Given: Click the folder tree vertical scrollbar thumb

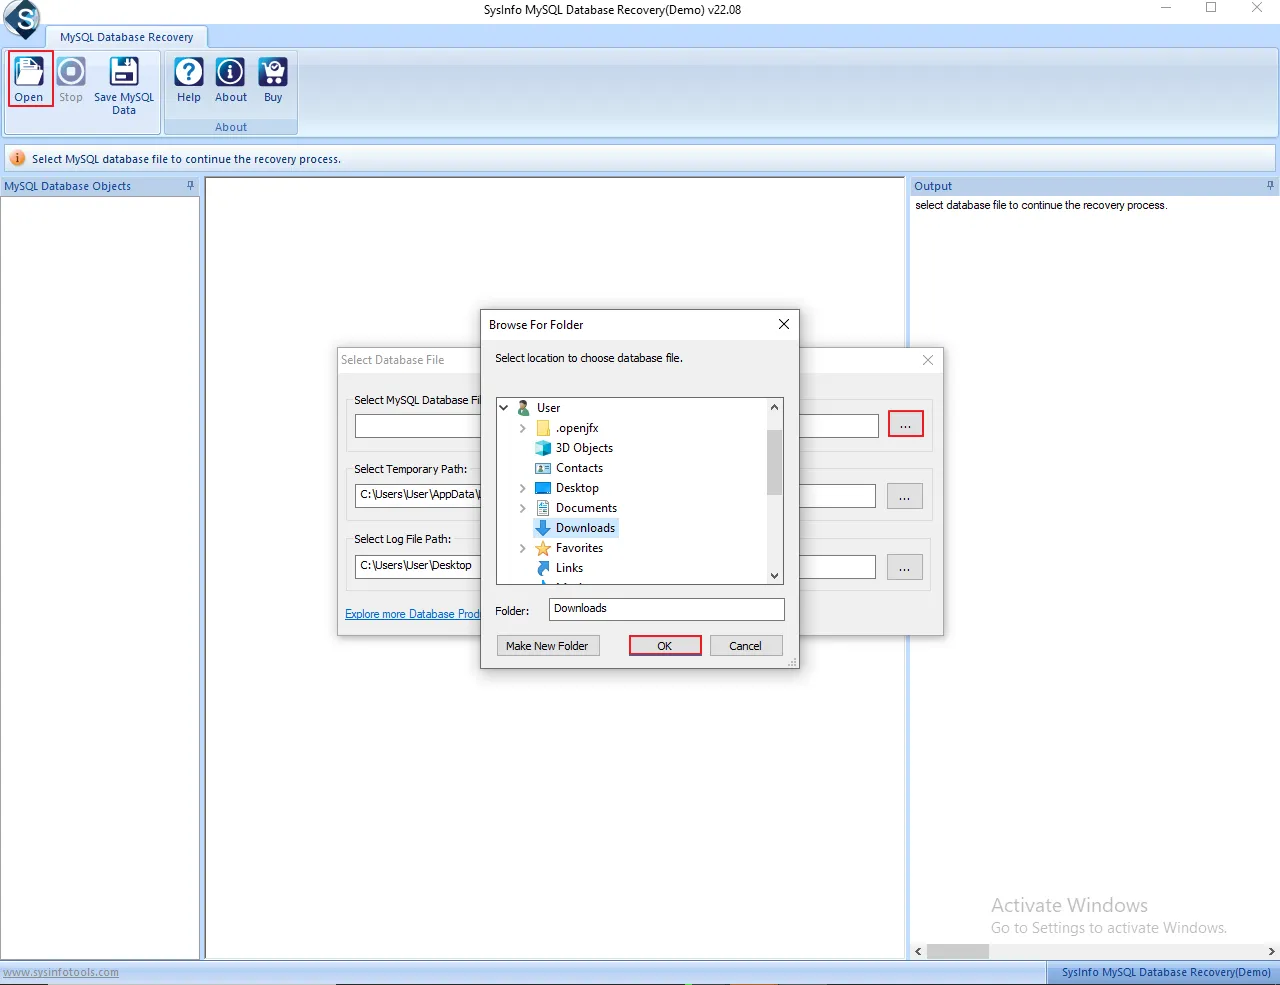Looking at the screenshot, I should click(x=774, y=462).
